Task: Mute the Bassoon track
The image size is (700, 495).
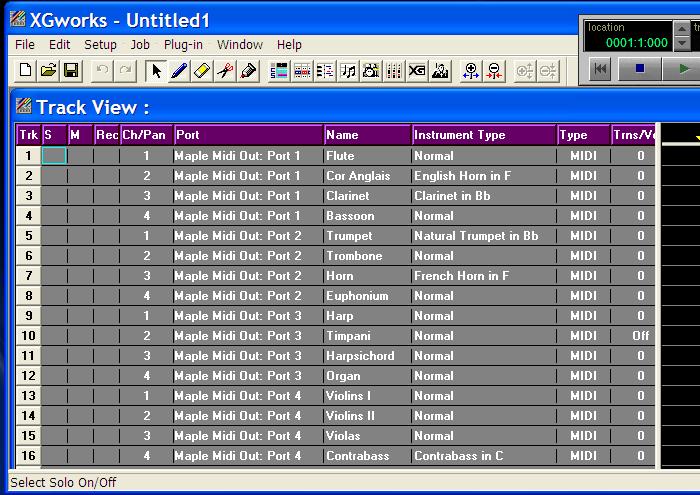Action: coord(80,216)
